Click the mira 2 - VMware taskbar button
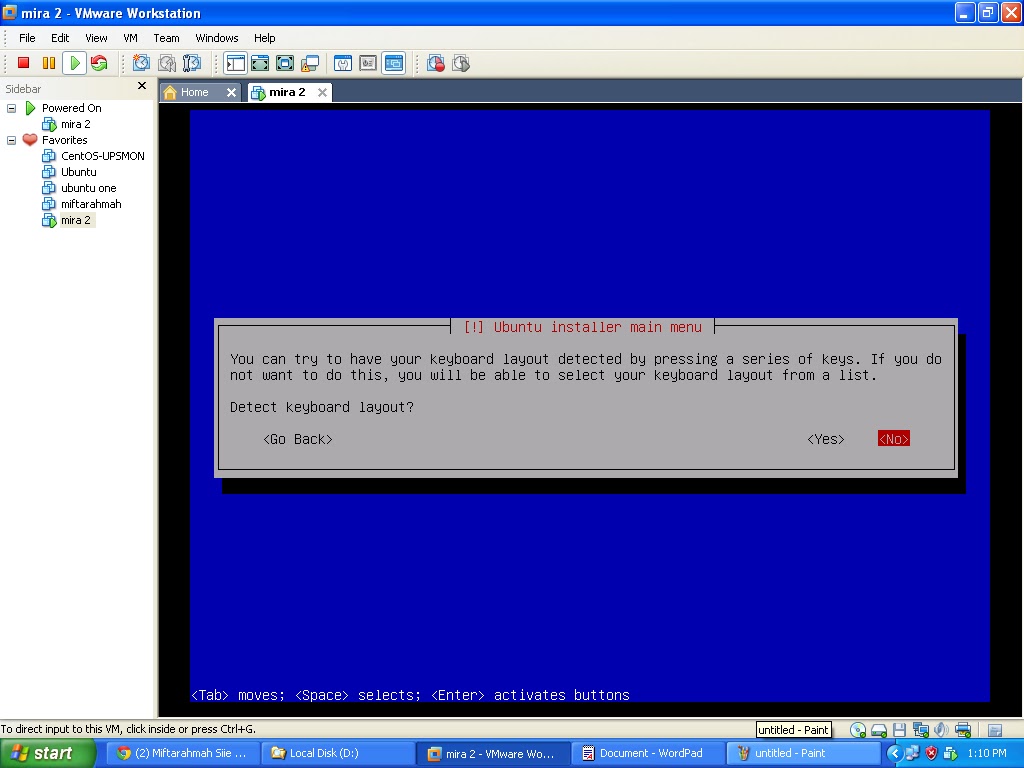Image resolution: width=1024 pixels, height=768 pixels. (x=492, y=753)
